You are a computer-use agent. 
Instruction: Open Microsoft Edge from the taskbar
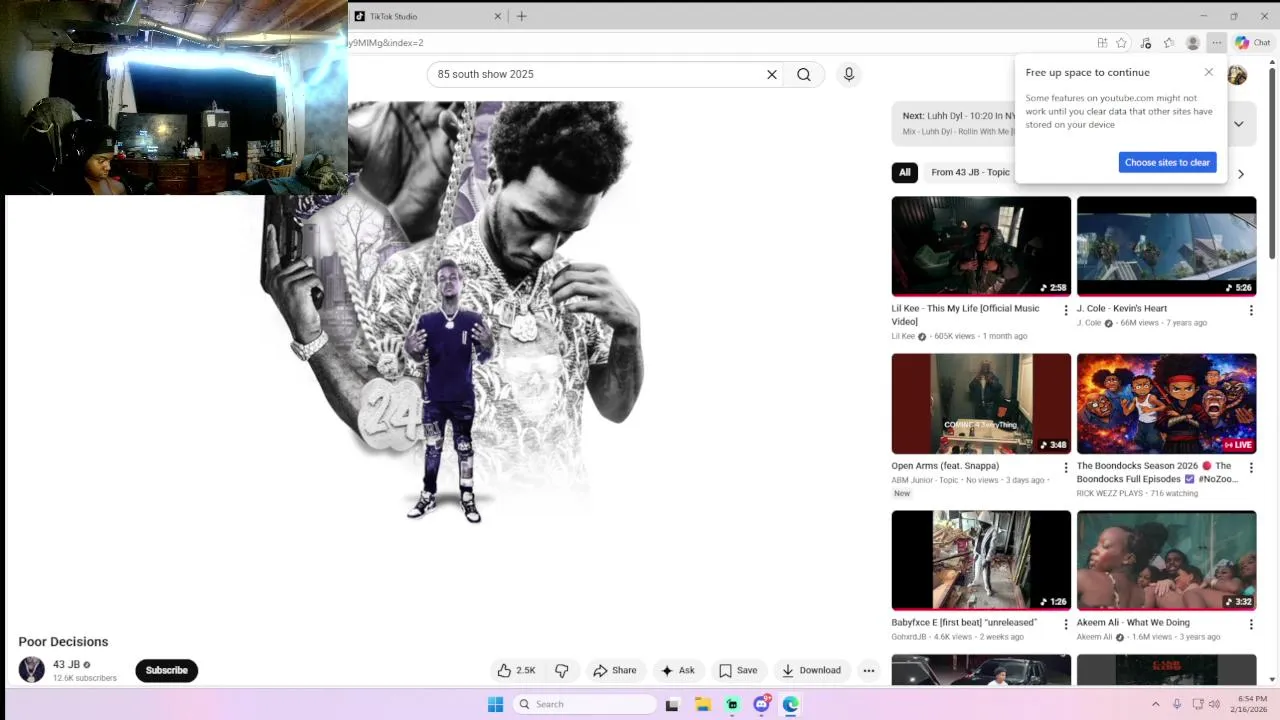791,704
